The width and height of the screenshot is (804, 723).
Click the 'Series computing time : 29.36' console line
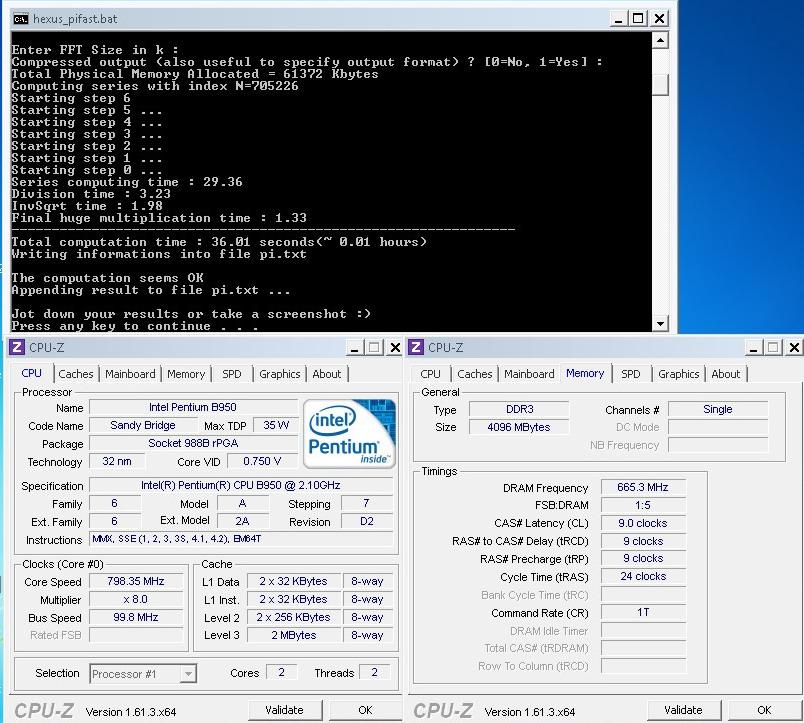click(127, 182)
